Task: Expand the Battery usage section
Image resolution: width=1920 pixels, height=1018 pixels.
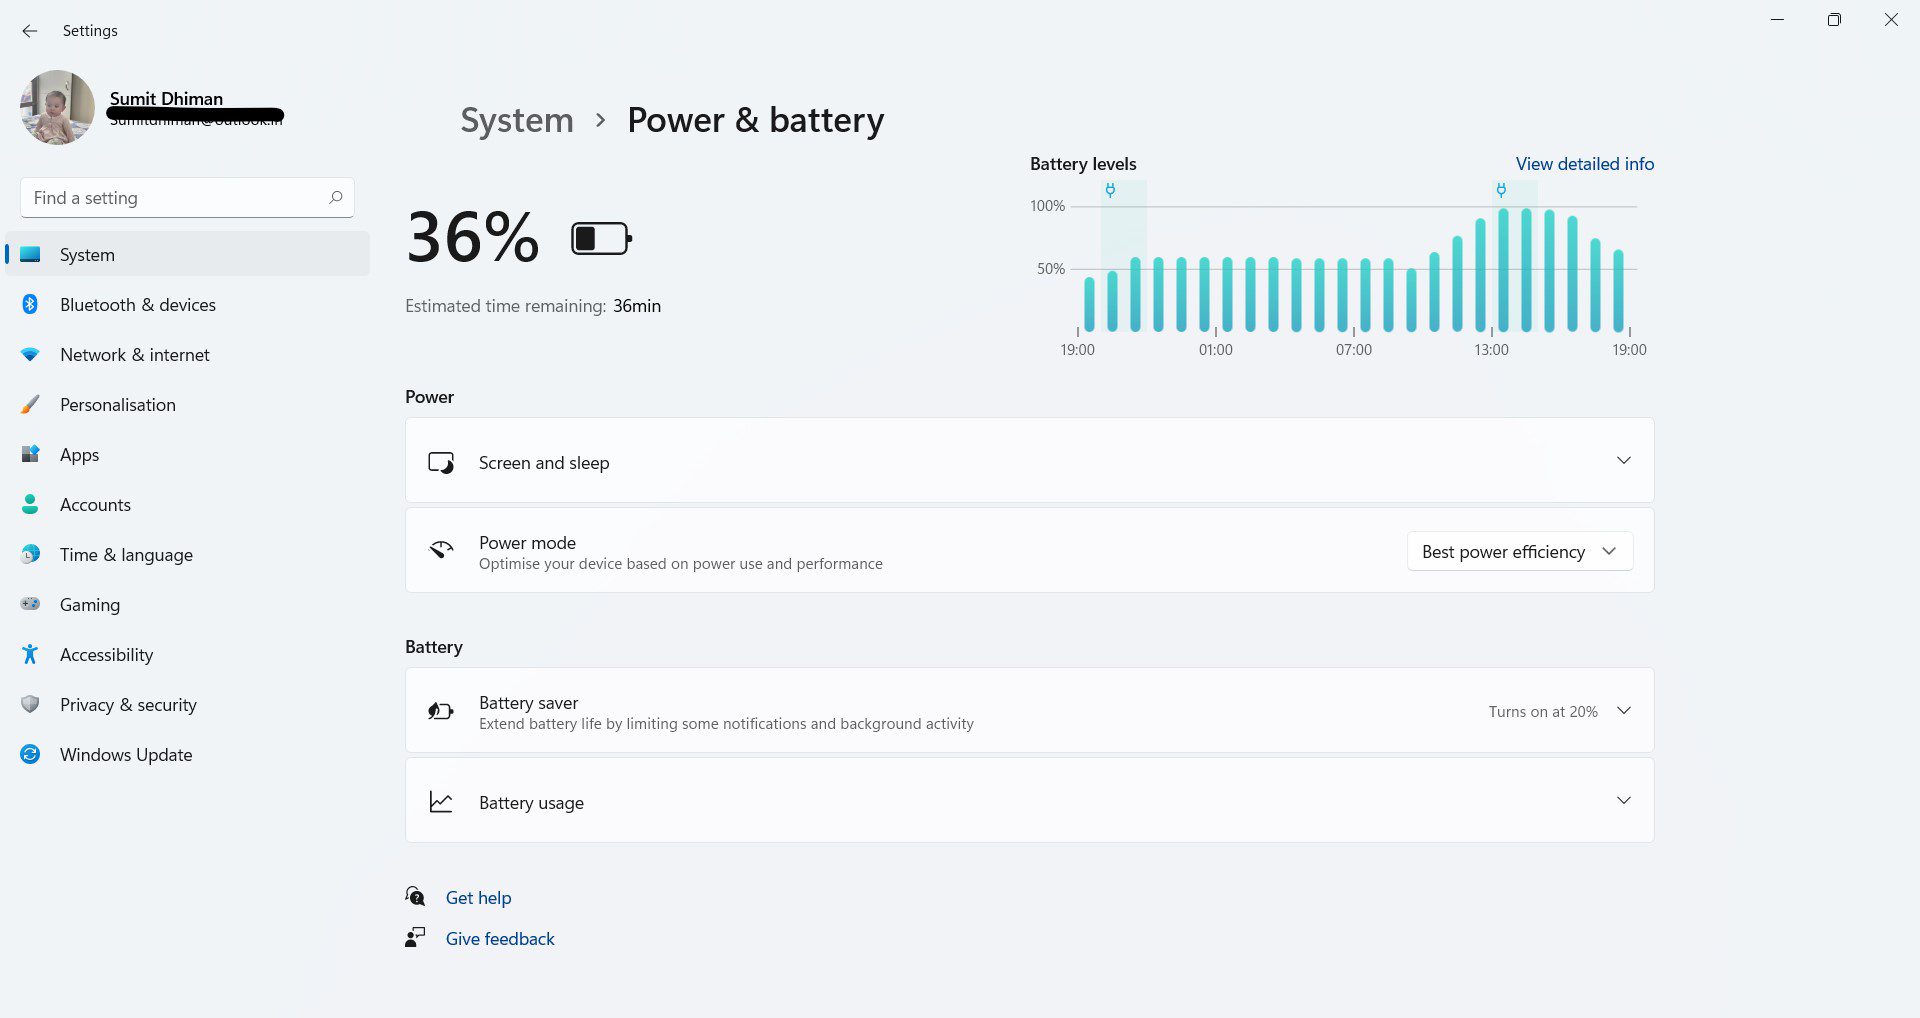Action: click(x=1623, y=801)
